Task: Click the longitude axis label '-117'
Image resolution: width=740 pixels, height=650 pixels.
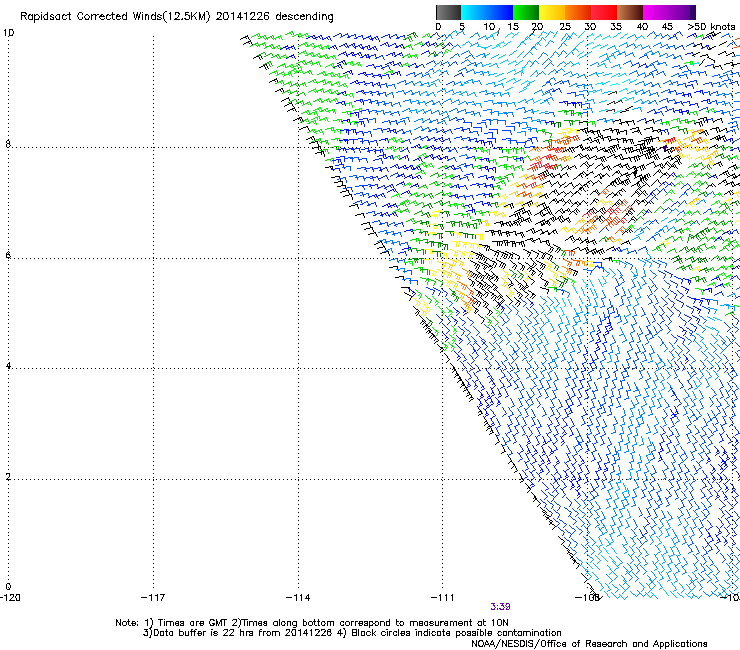Action: [x=153, y=598]
